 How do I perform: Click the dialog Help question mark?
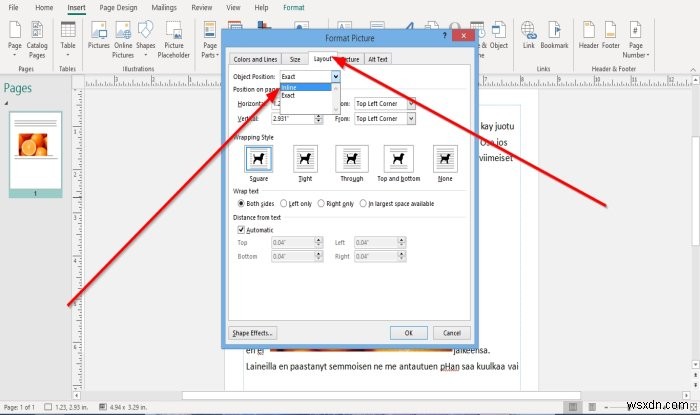(444, 36)
